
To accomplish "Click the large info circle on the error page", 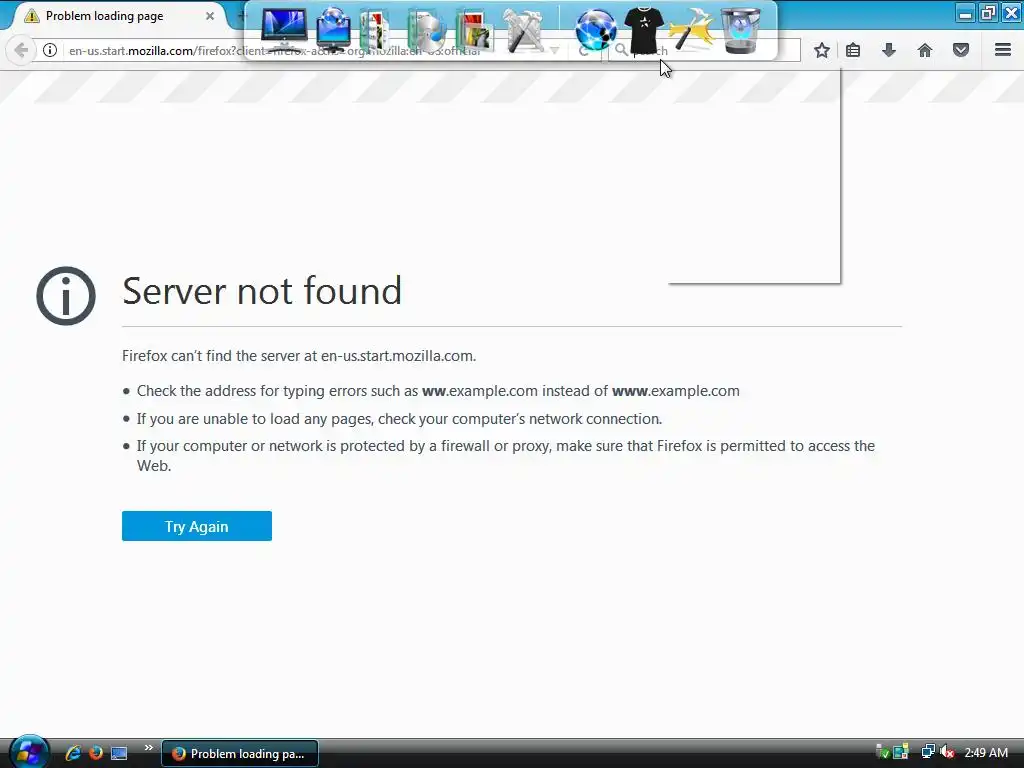I will tap(66, 296).
